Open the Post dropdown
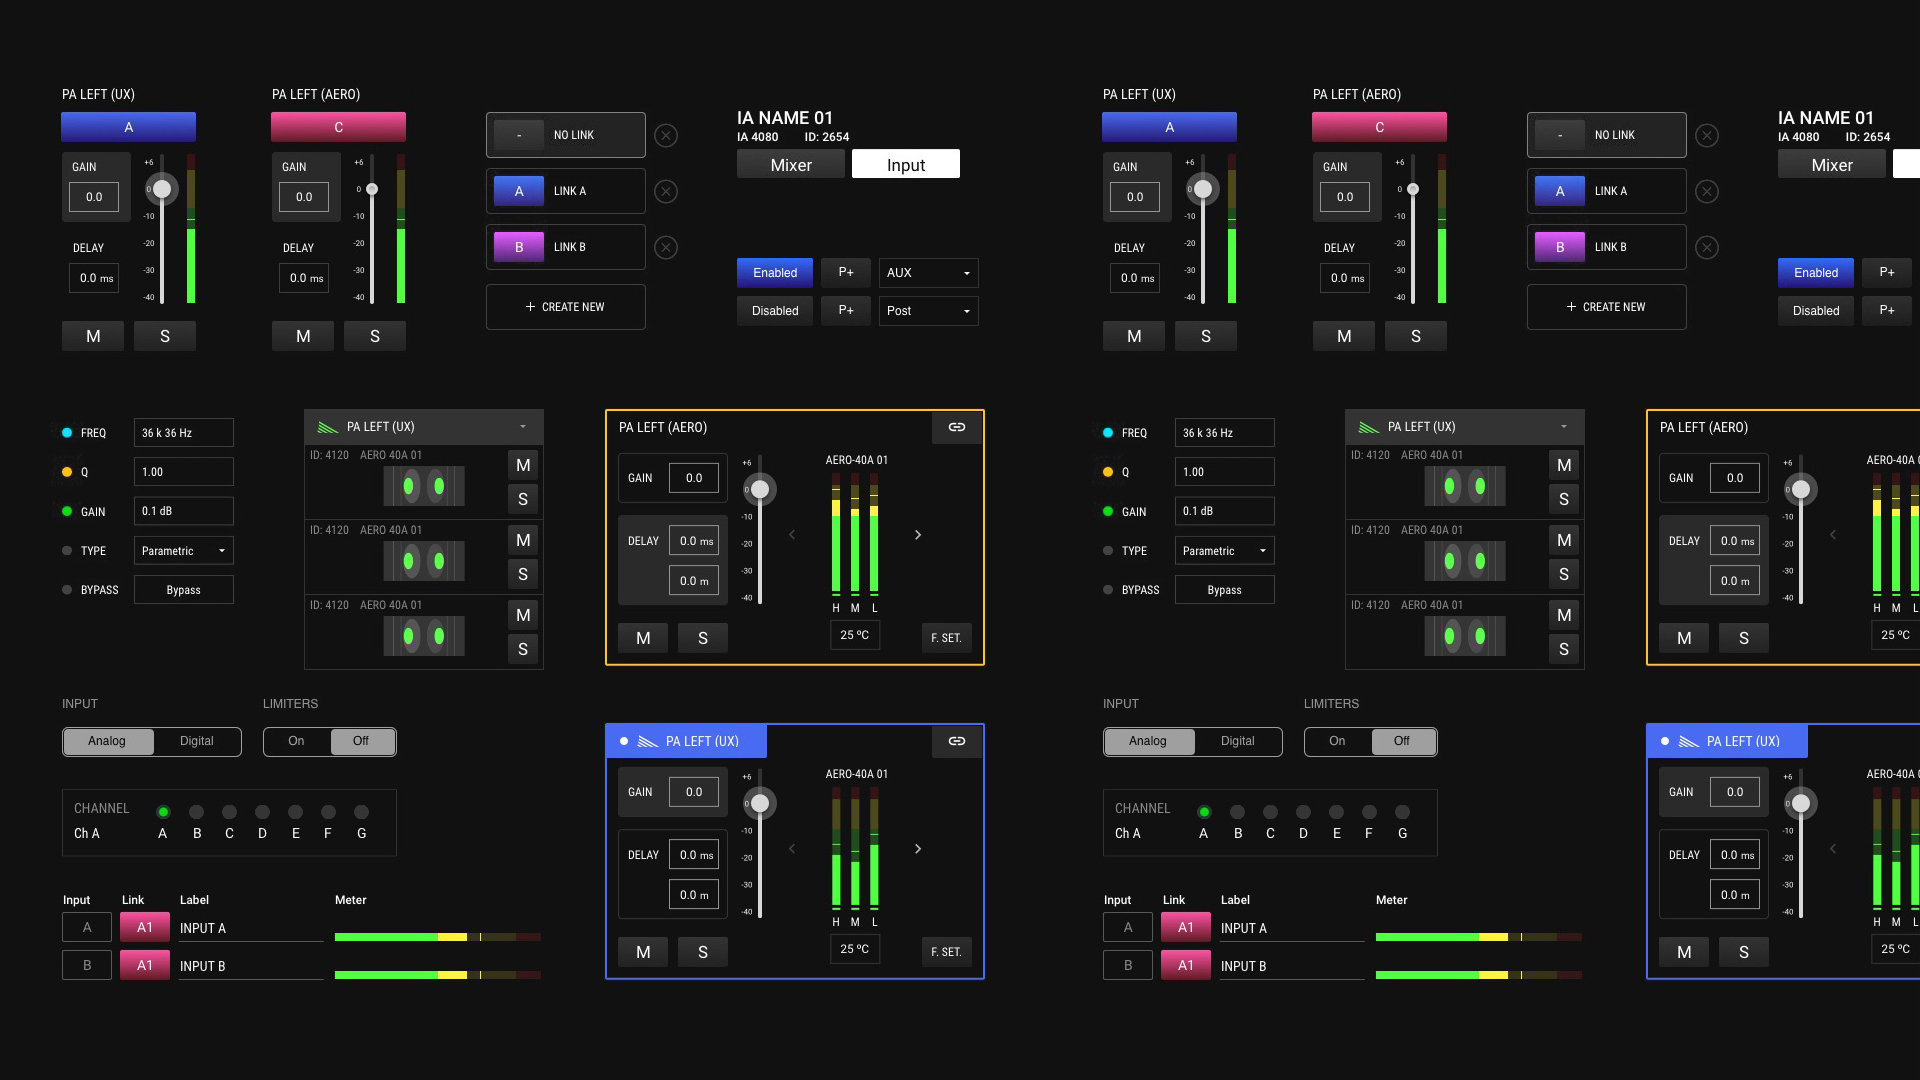 pyautogui.click(x=928, y=311)
